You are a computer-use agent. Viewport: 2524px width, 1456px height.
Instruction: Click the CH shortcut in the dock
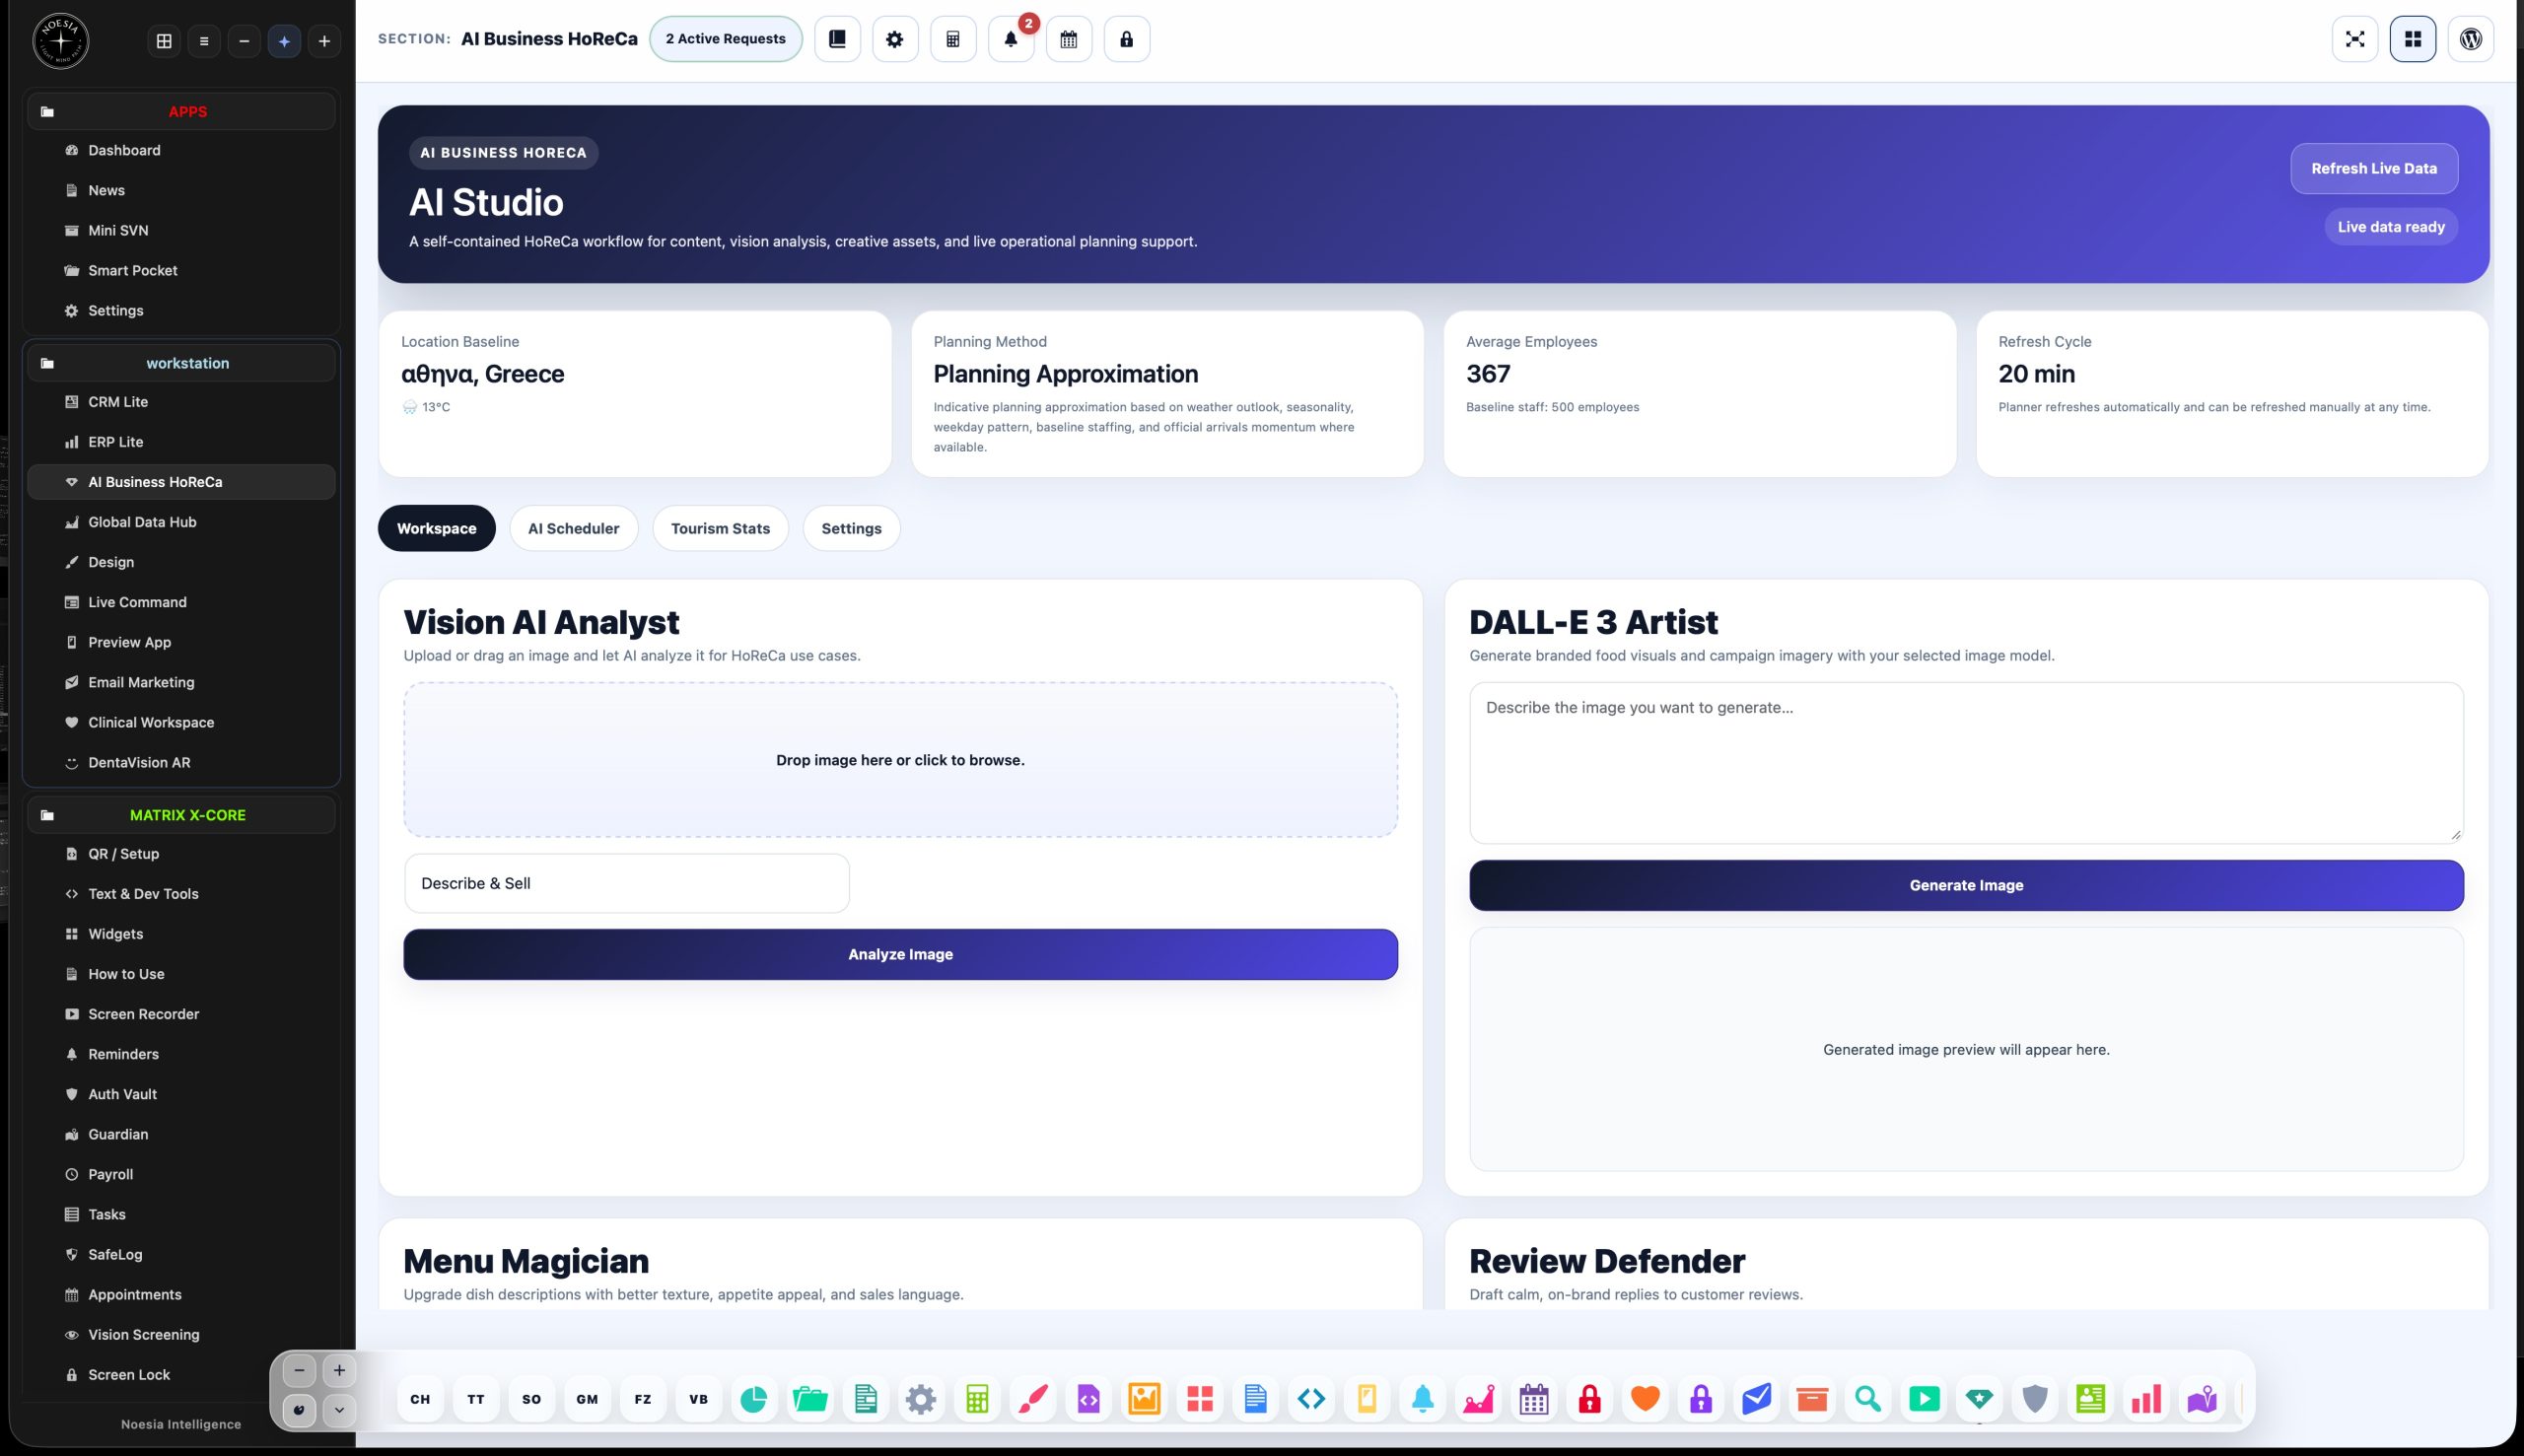[x=420, y=1399]
